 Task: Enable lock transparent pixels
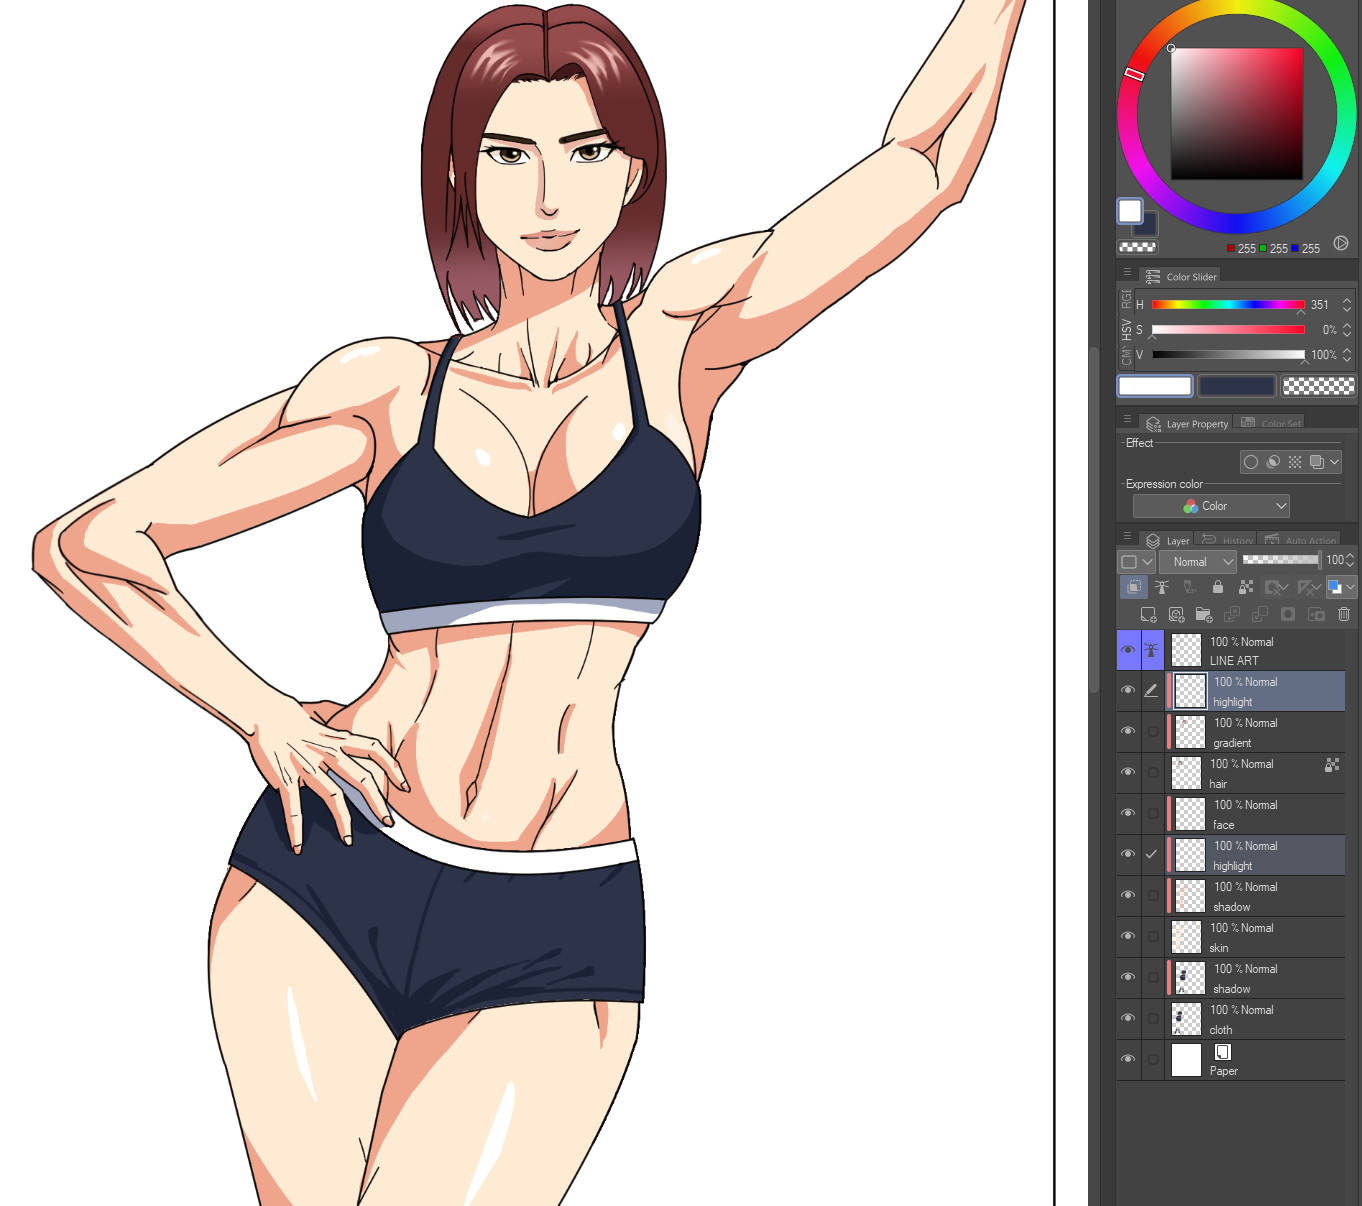1246,587
